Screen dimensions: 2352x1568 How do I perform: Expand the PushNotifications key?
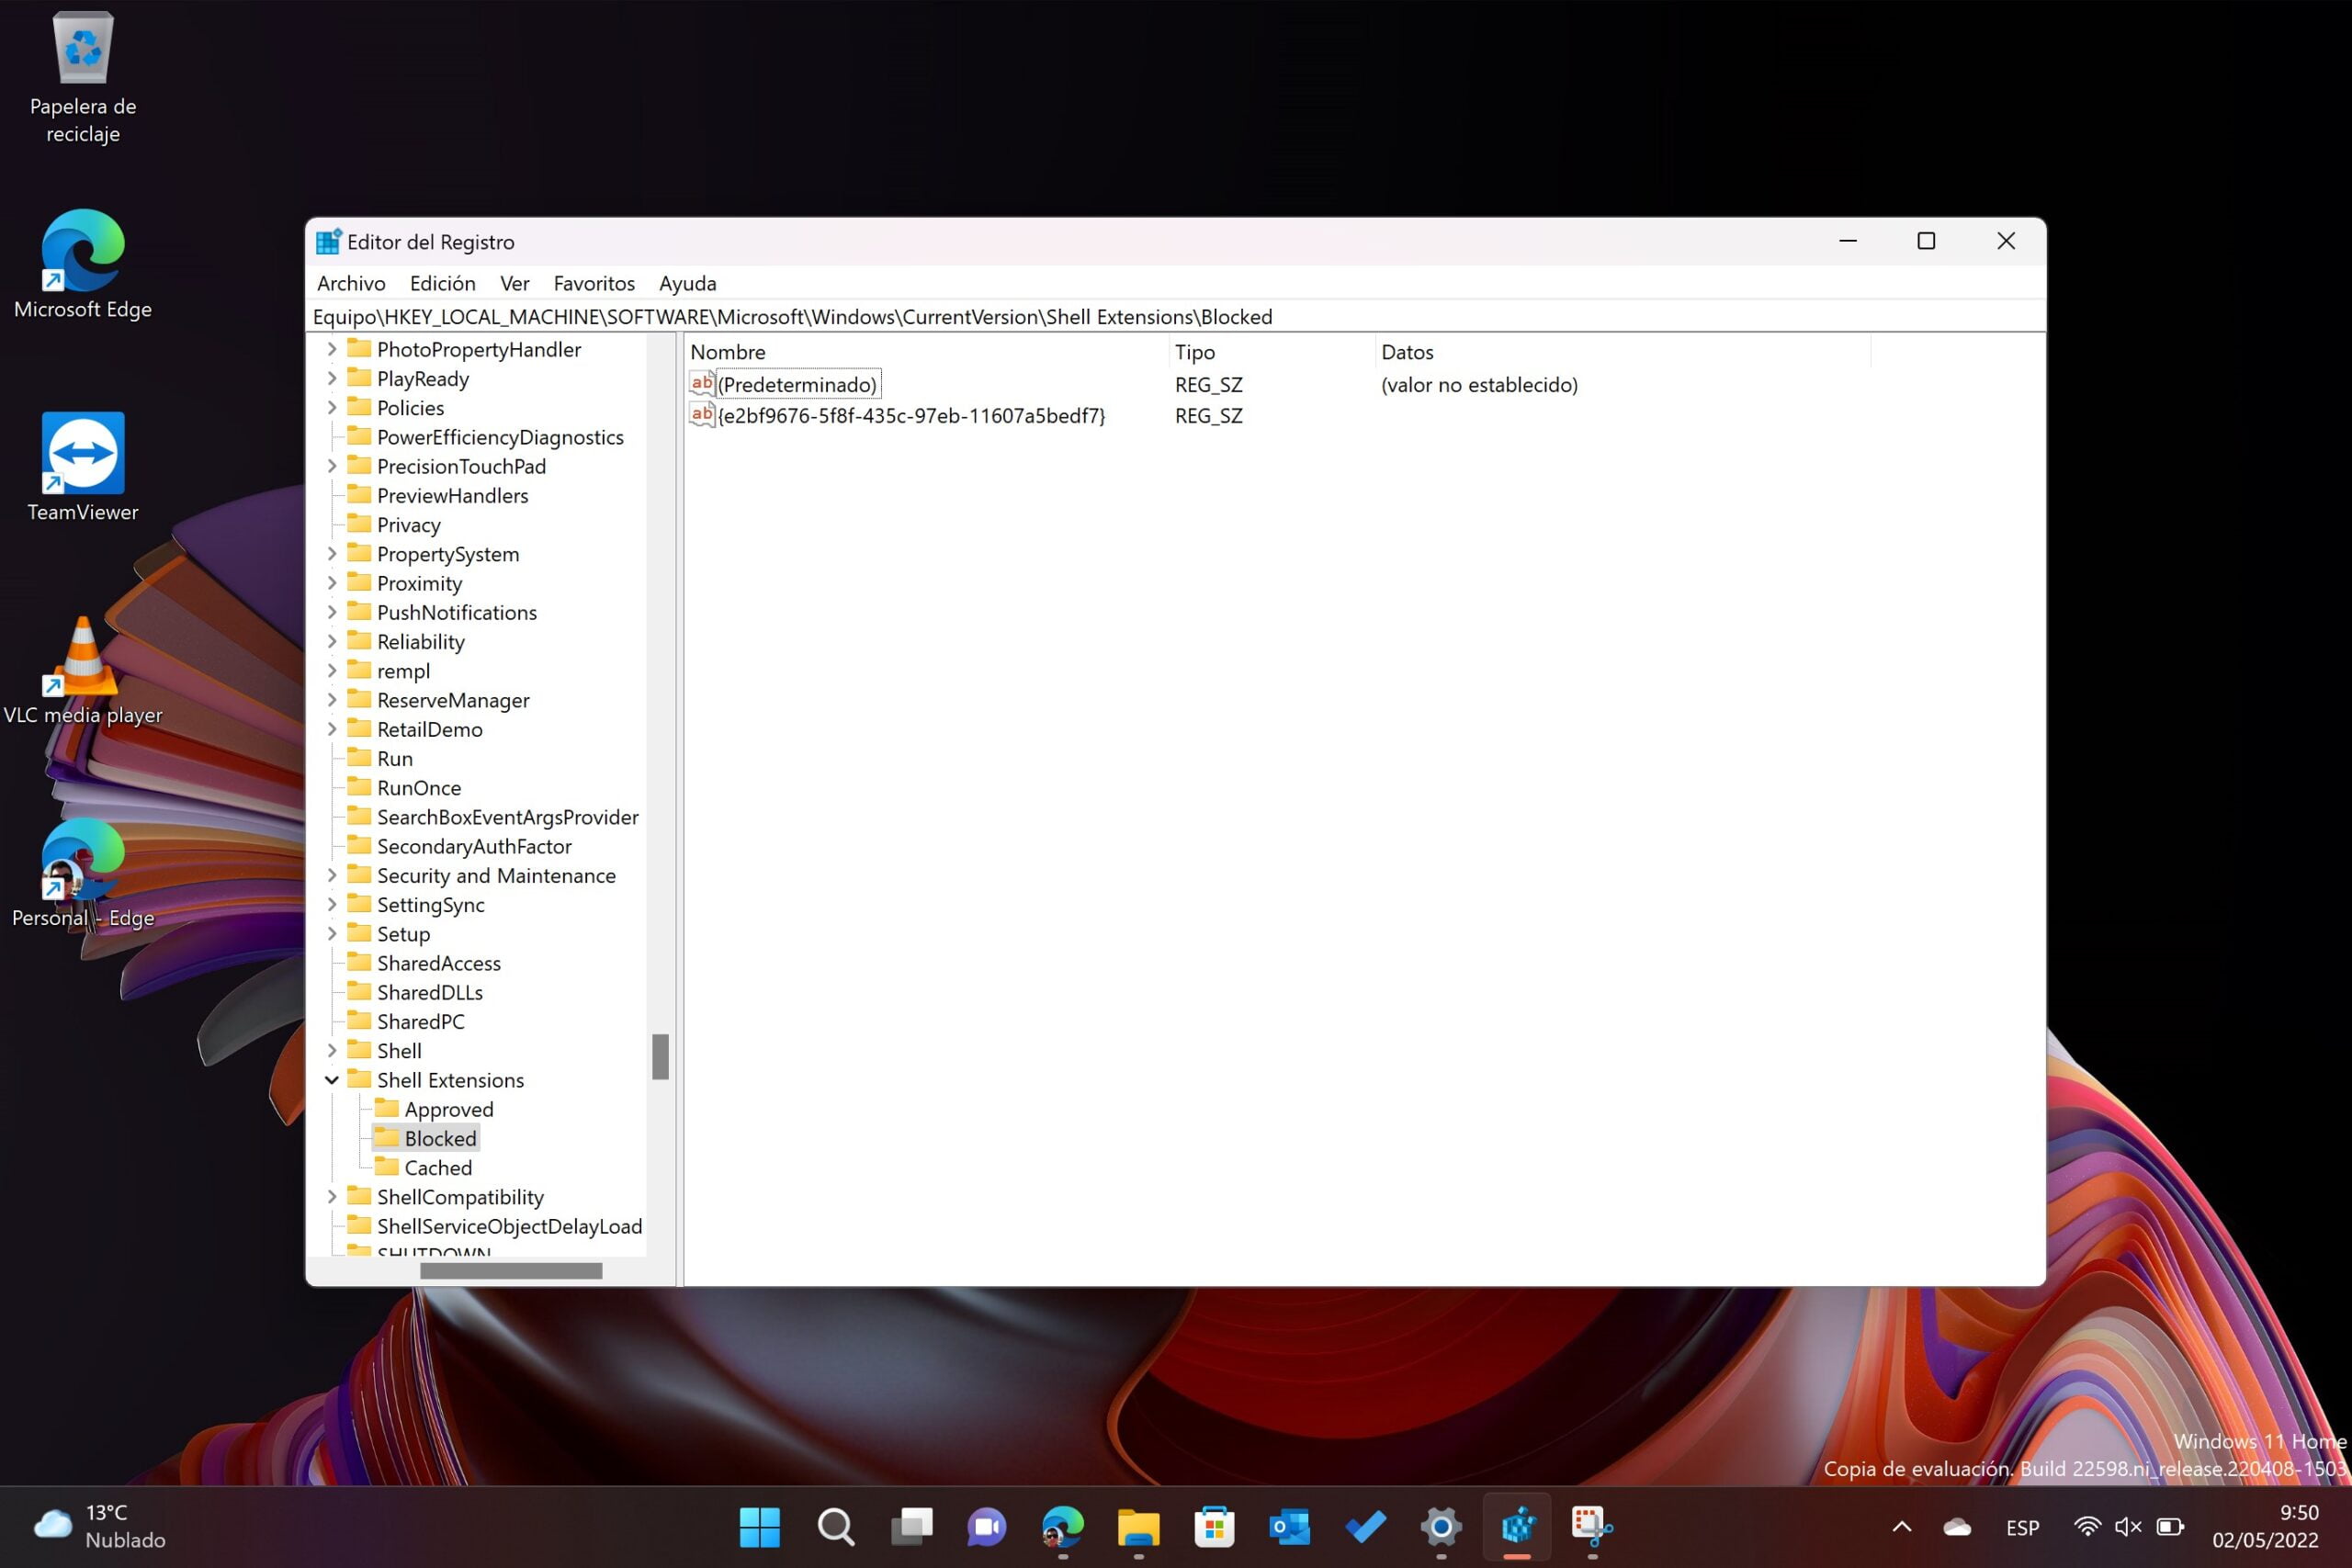(x=332, y=612)
